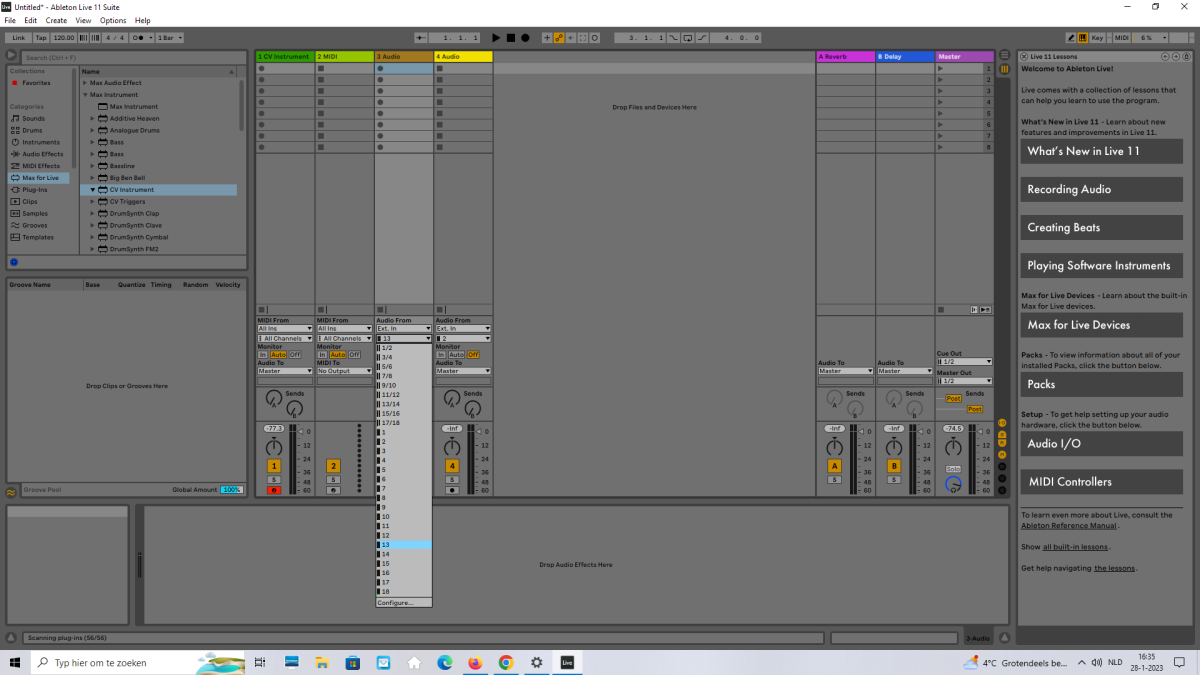Expand the Additive Heaven folder
Screen dimensions: 1200x675
[93, 118]
